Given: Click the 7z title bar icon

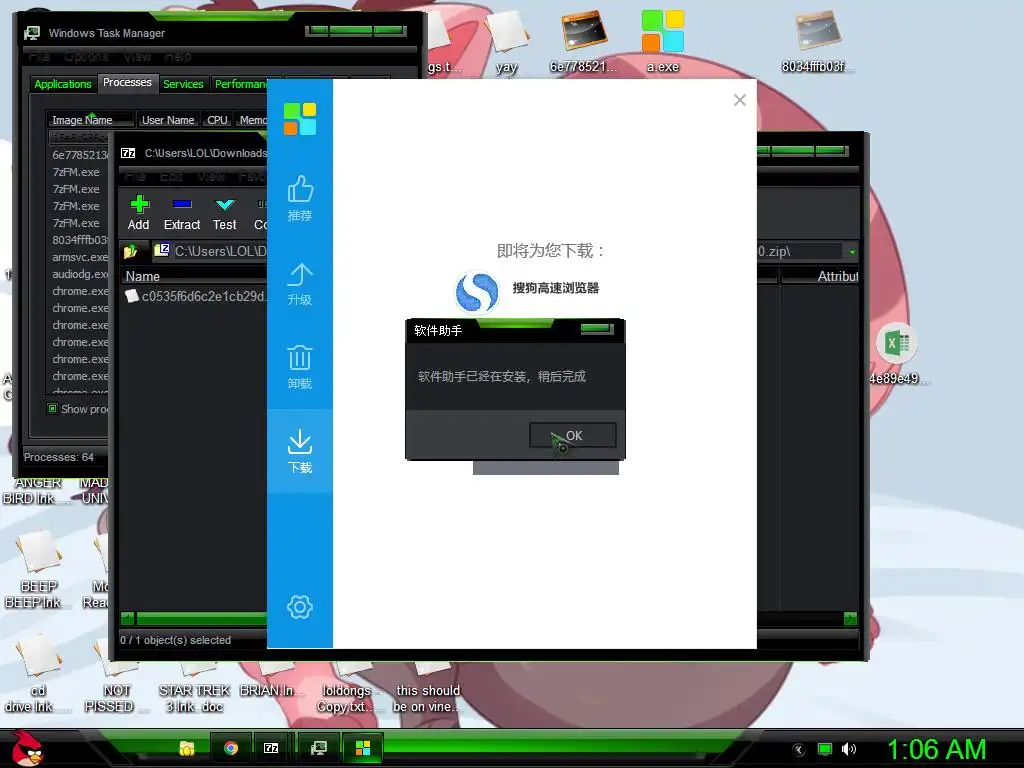Looking at the screenshot, I should (128, 153).
